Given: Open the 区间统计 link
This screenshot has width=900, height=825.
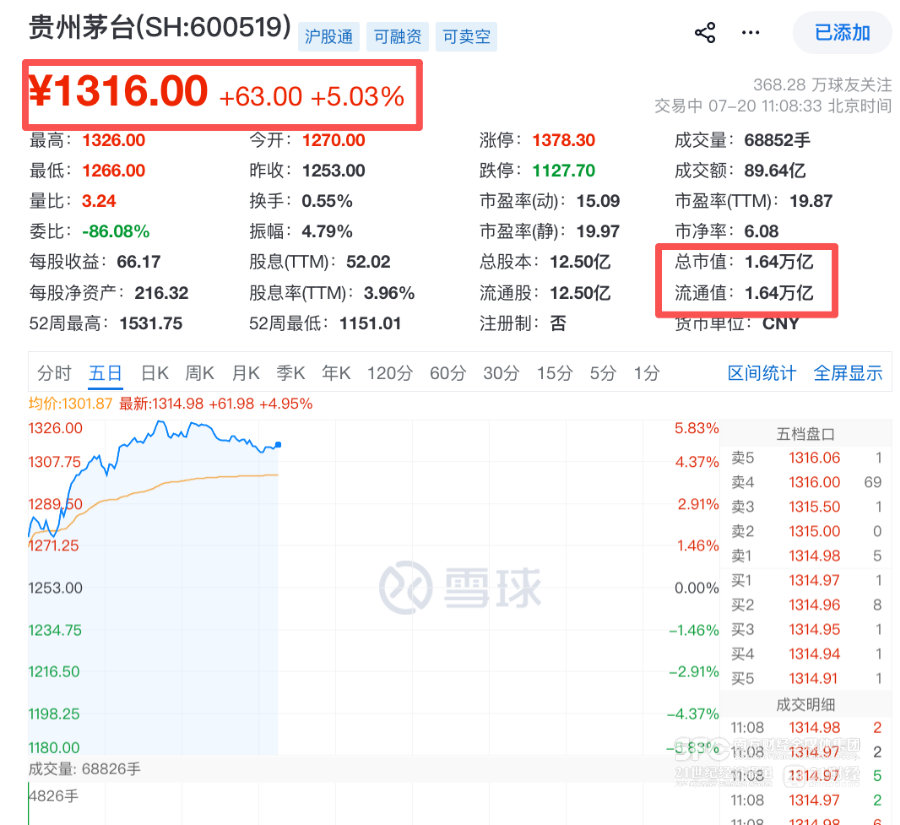Looking at the screenshot, I should (x=762, y=373).
